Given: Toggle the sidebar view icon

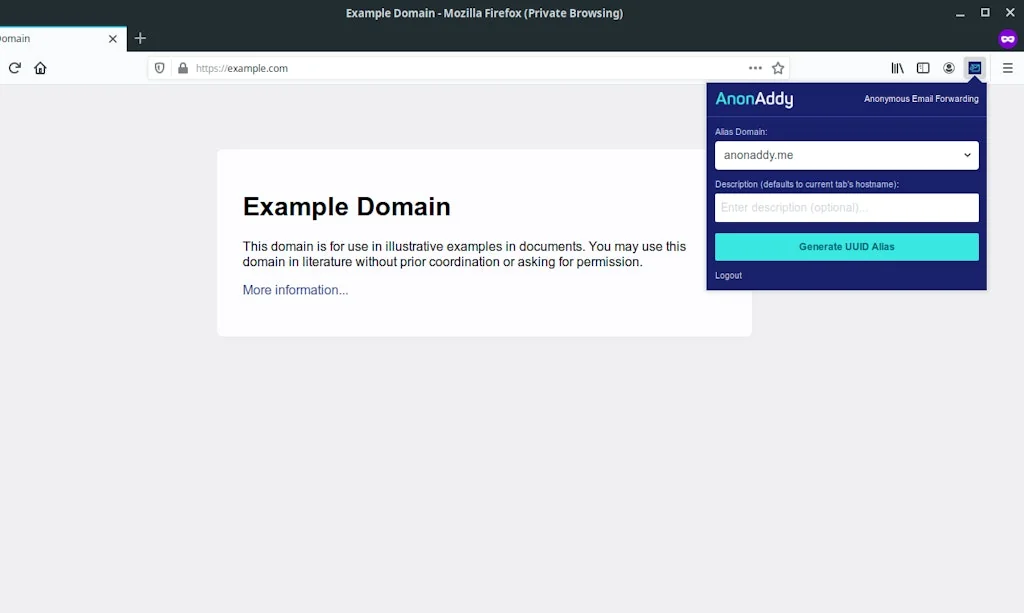Looking at the screenshot, I should click(923, 68).
